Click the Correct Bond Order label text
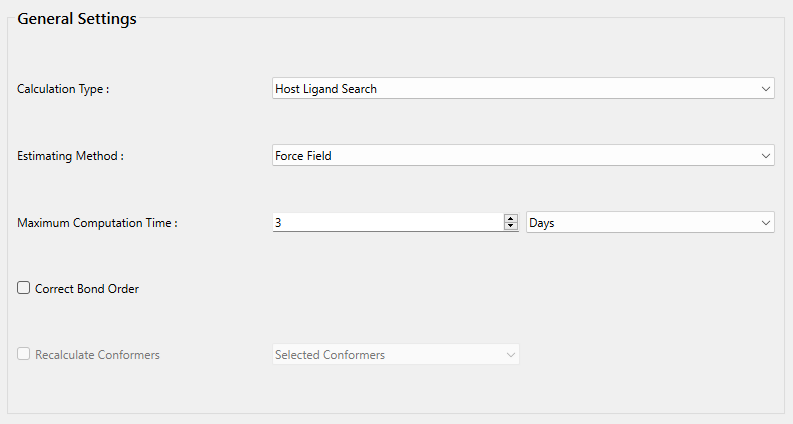This screenshot has height=424, width=793. pos(87,289)
